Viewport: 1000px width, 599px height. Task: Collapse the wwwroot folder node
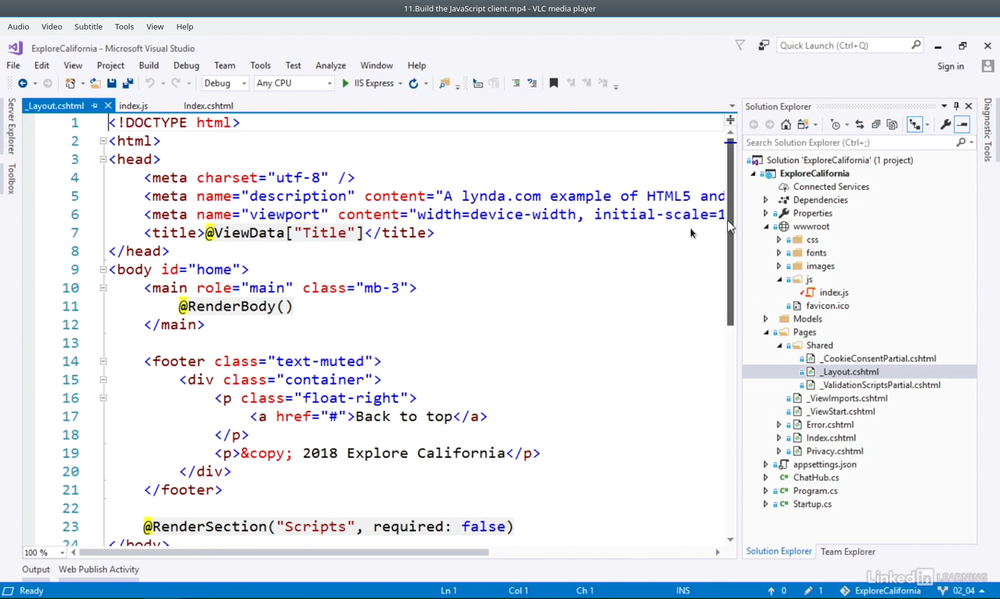[x=766, y=226]
